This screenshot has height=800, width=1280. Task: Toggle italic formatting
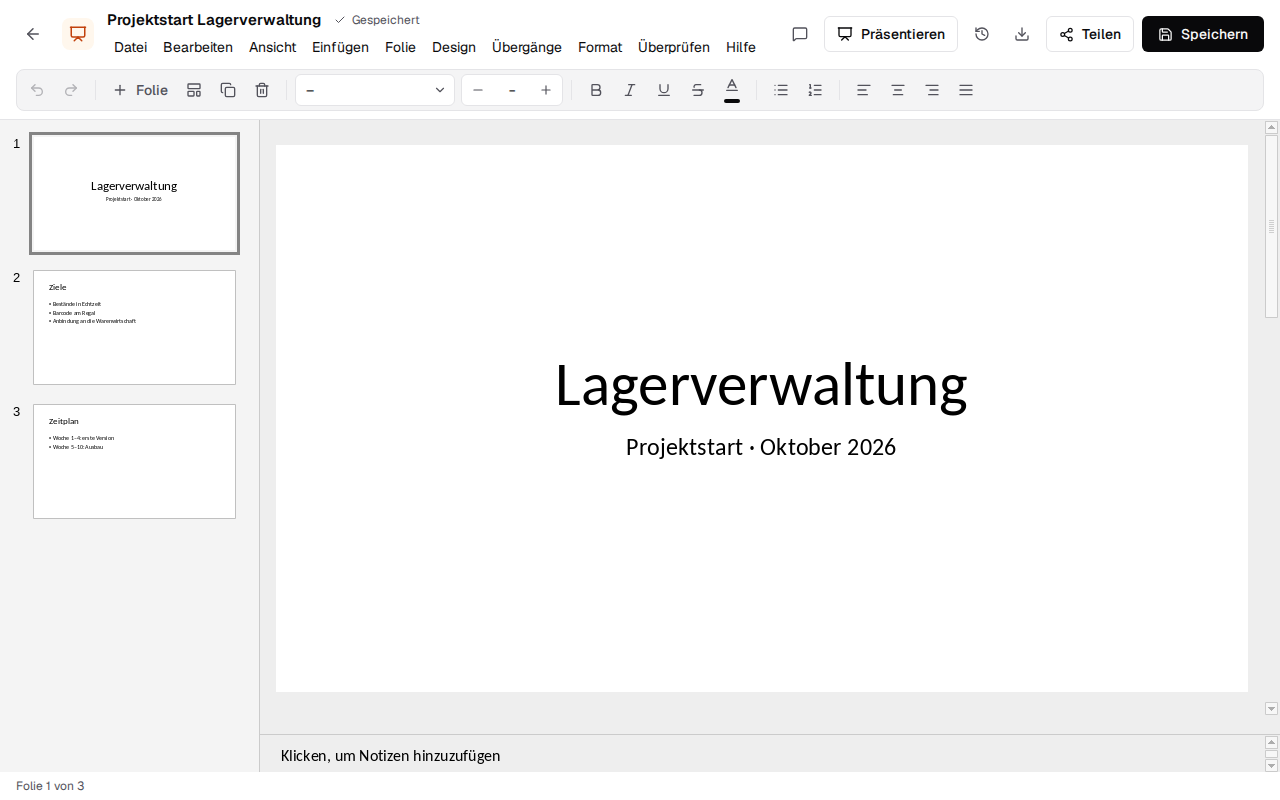pyautogui.click(x=630, y=90)
